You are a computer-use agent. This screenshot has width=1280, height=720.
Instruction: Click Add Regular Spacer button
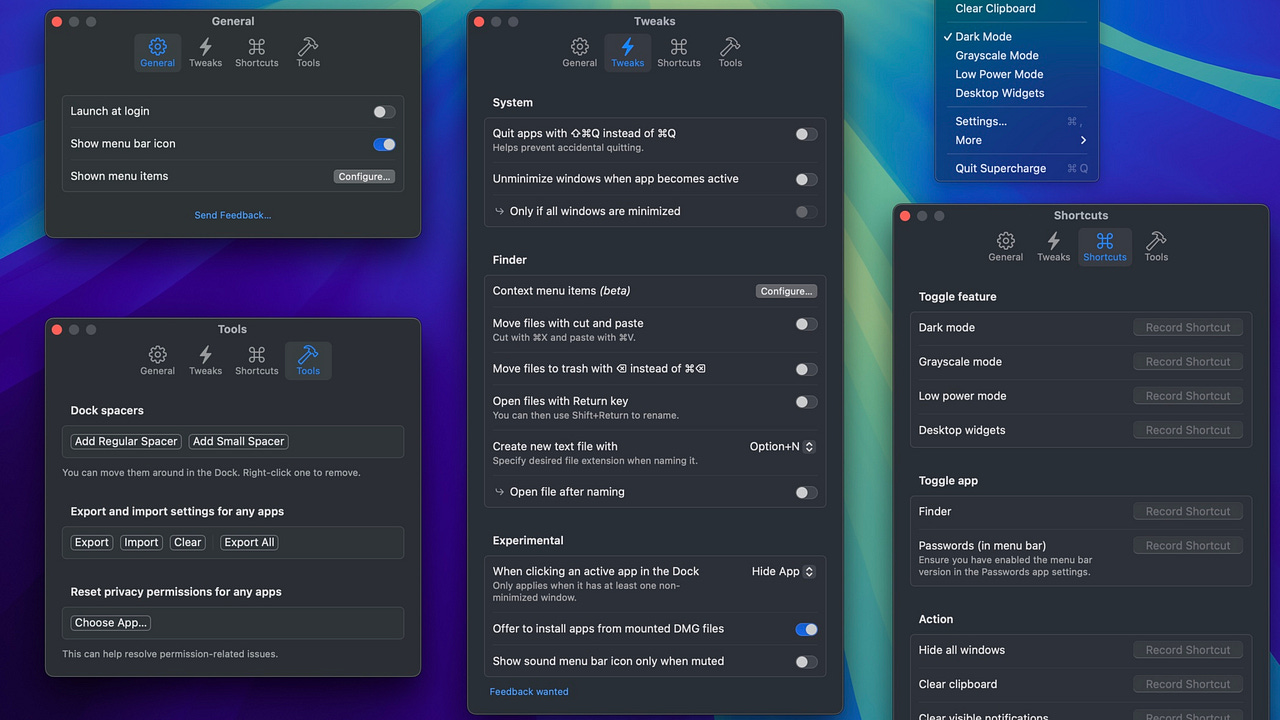(126, 441)
